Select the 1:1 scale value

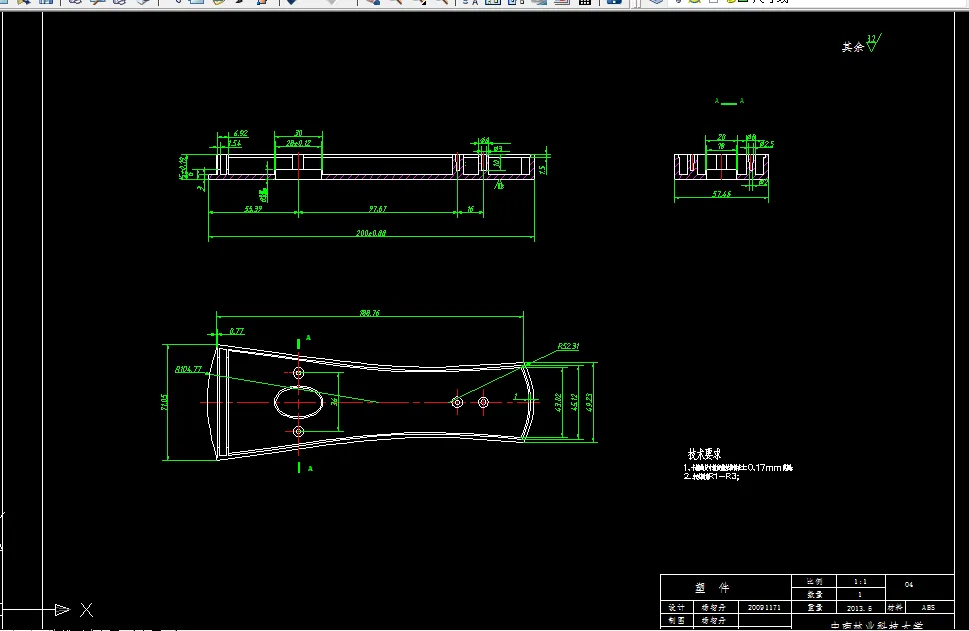(860, 582)
